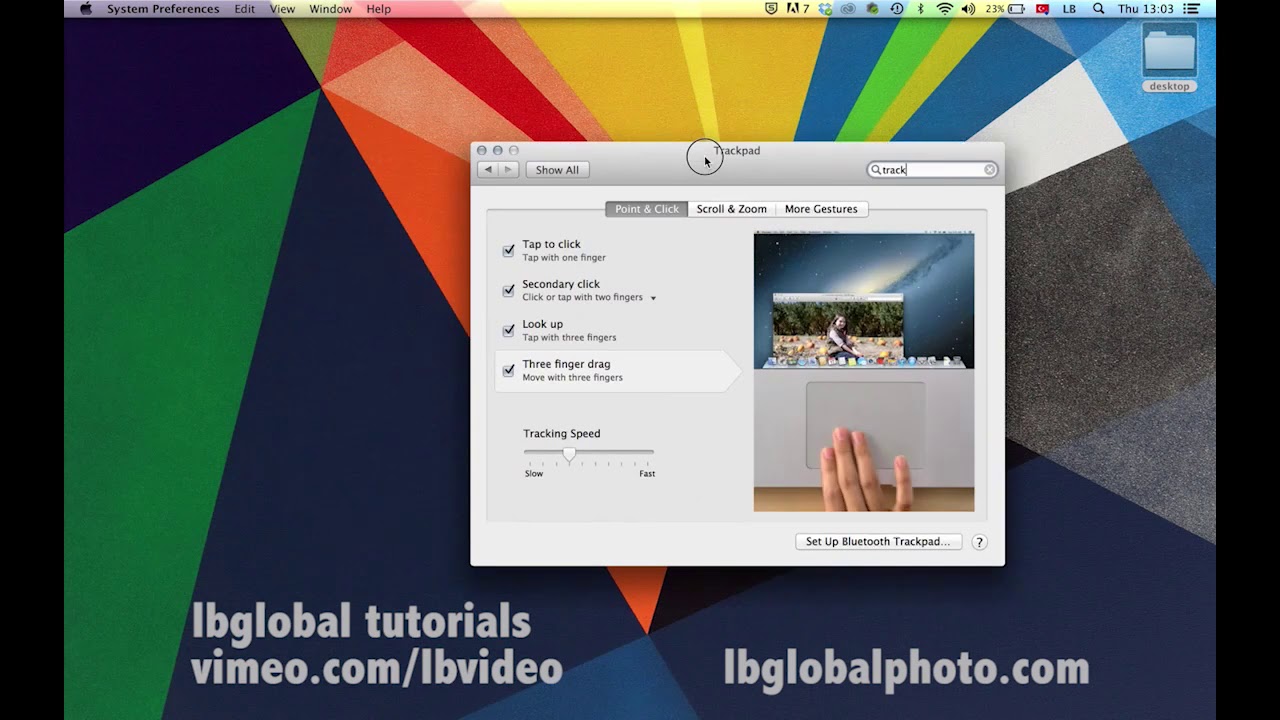The height and width of the screenshot is (720, 1280).
Task: Uncheck Three finger drag
Action: point(508,370)
